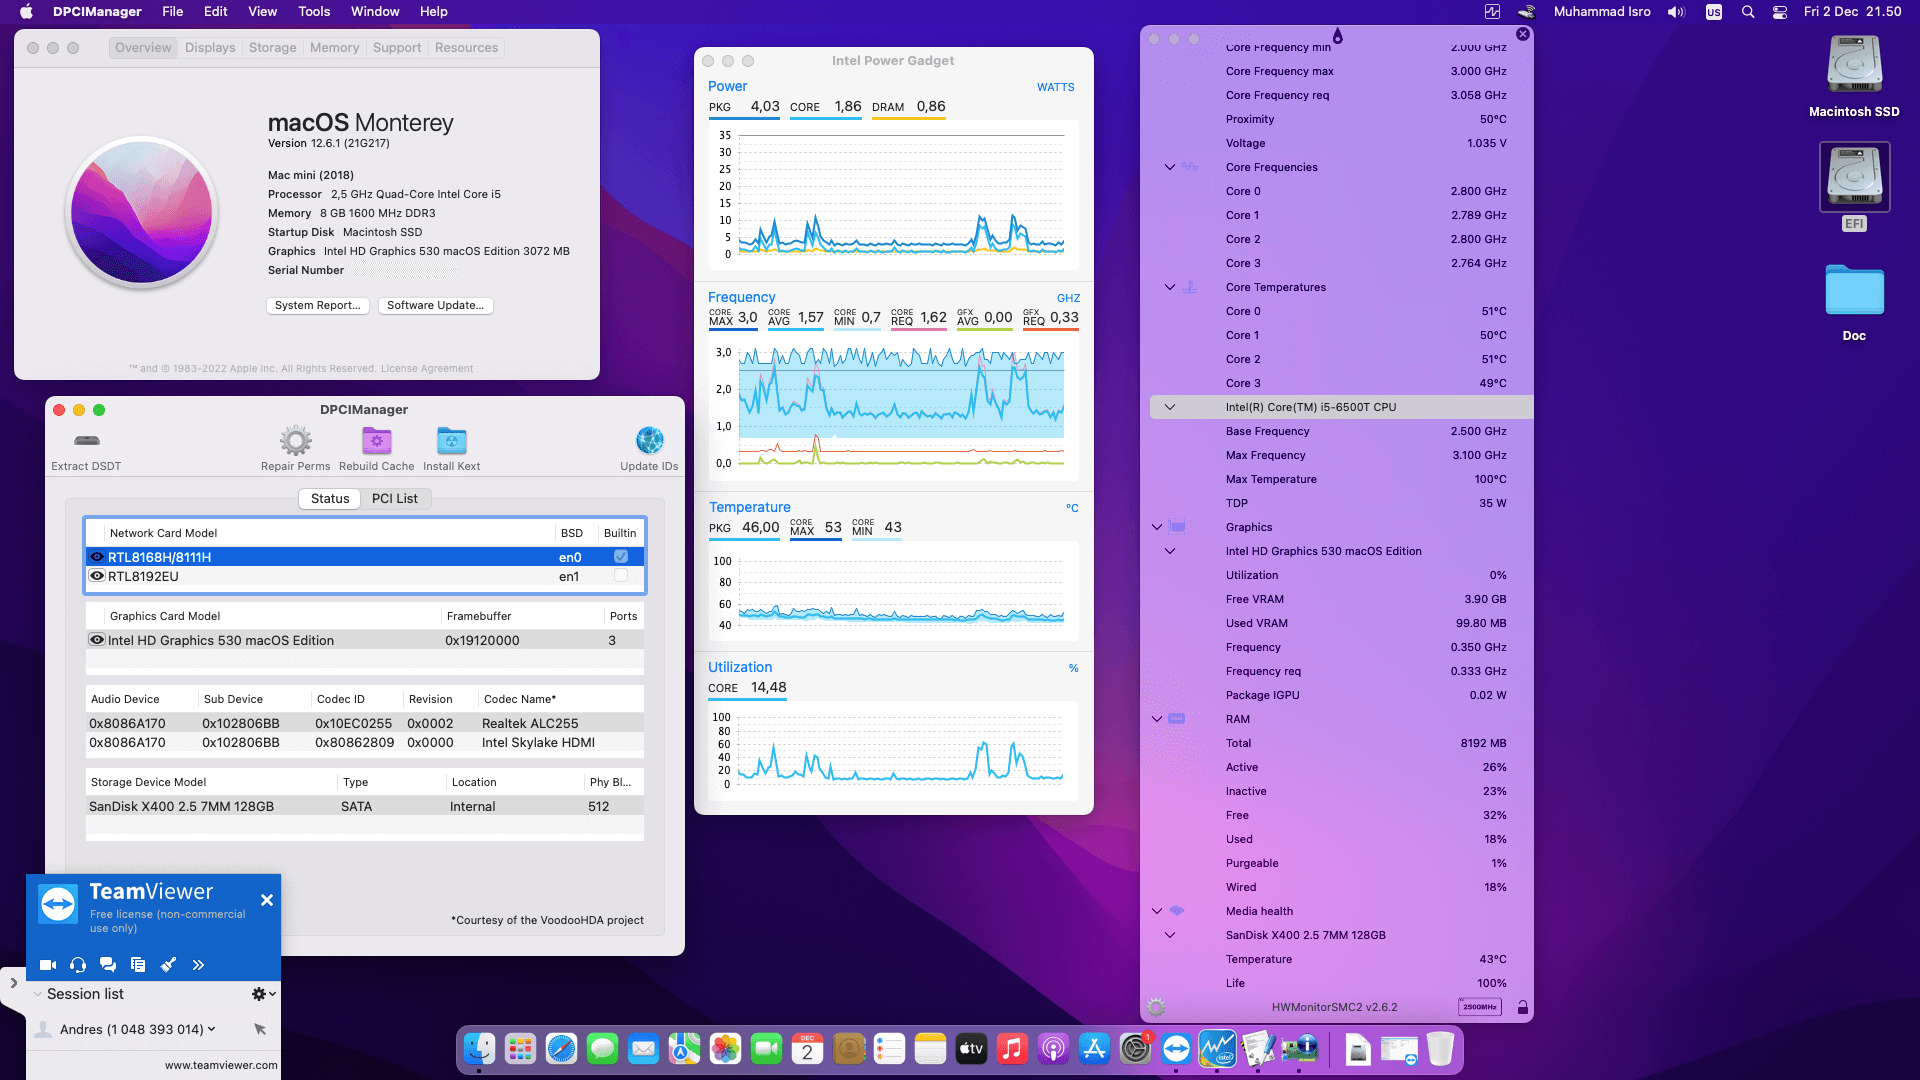Collapse the Graphics section in HWMonitor
This screenshot has height=1080, width=1920.
click(x=1157, y=527)
